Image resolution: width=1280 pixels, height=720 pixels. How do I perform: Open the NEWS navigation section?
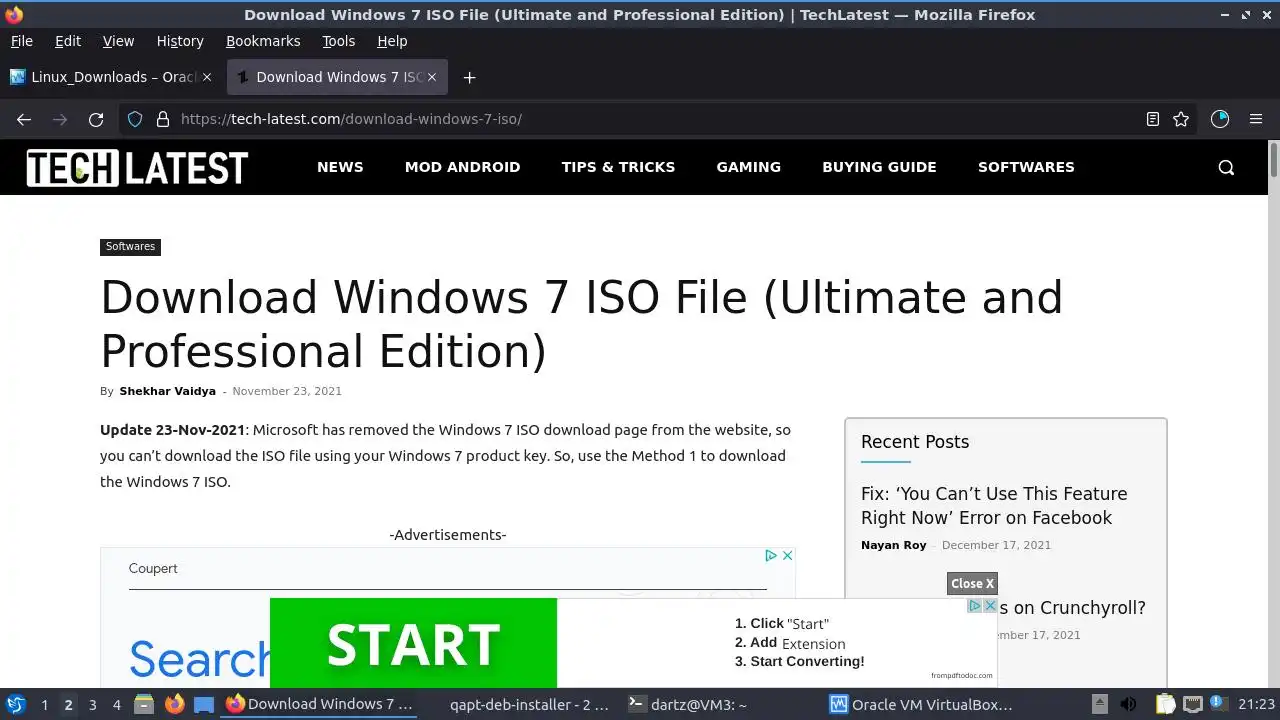coord(340,167)
